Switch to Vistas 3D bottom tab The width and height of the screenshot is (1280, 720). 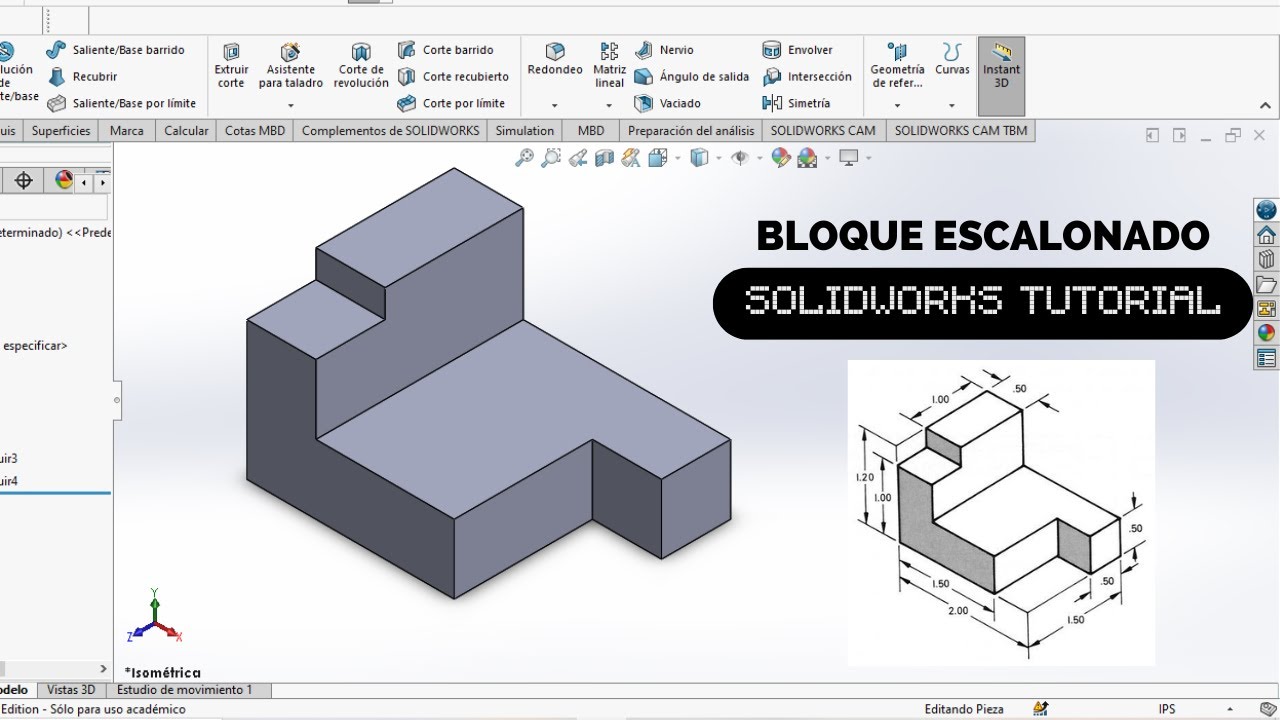pyautogui.click(x=71, y=690)
